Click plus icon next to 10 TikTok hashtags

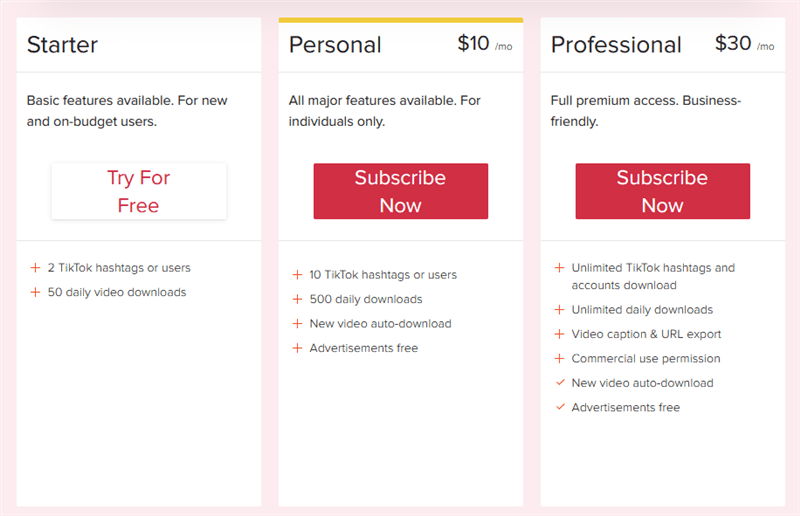coord(297,275)
